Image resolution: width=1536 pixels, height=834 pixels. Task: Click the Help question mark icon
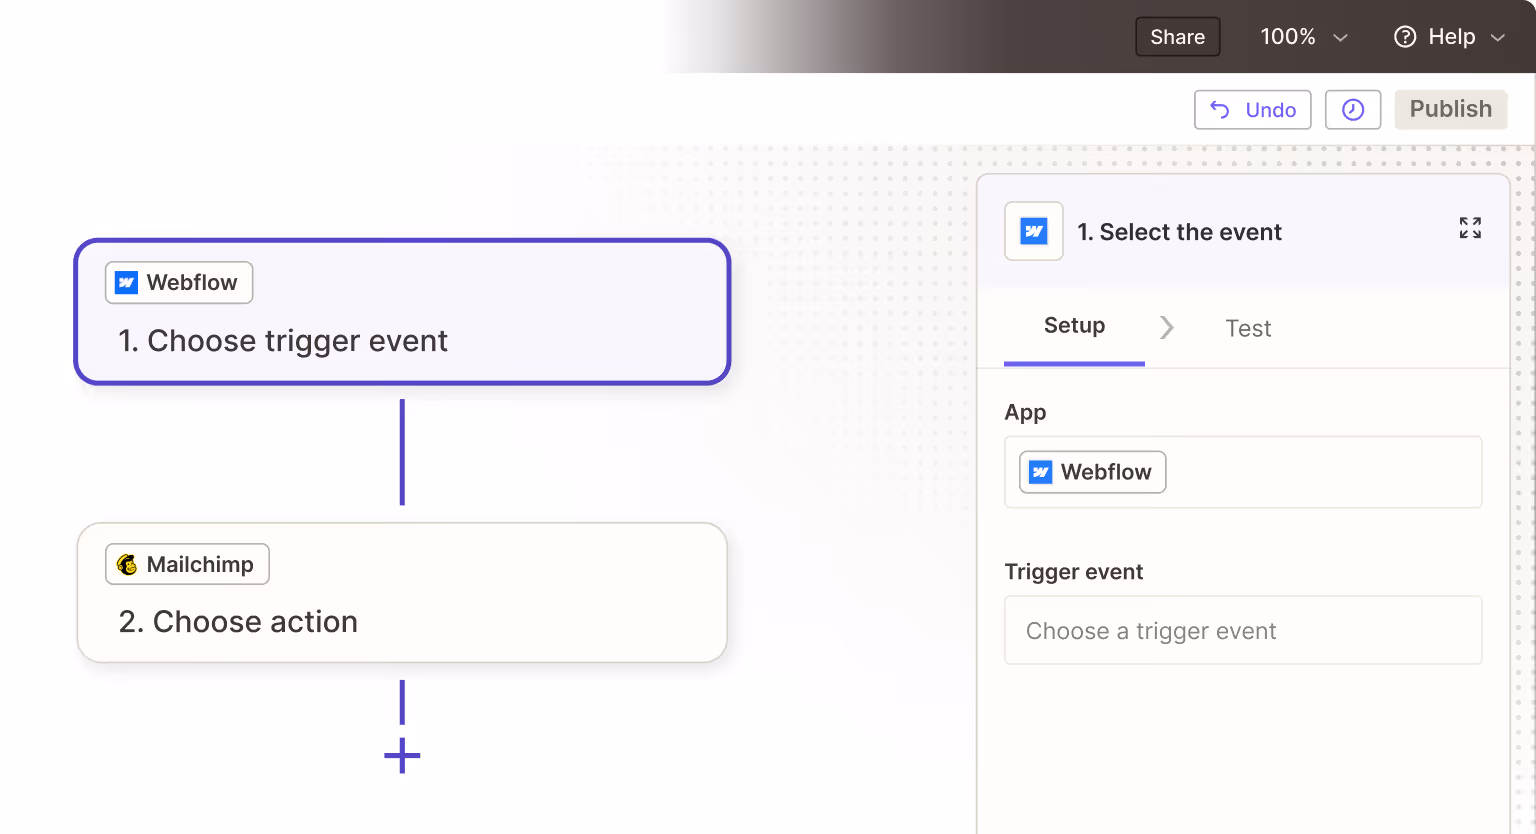1404,36
